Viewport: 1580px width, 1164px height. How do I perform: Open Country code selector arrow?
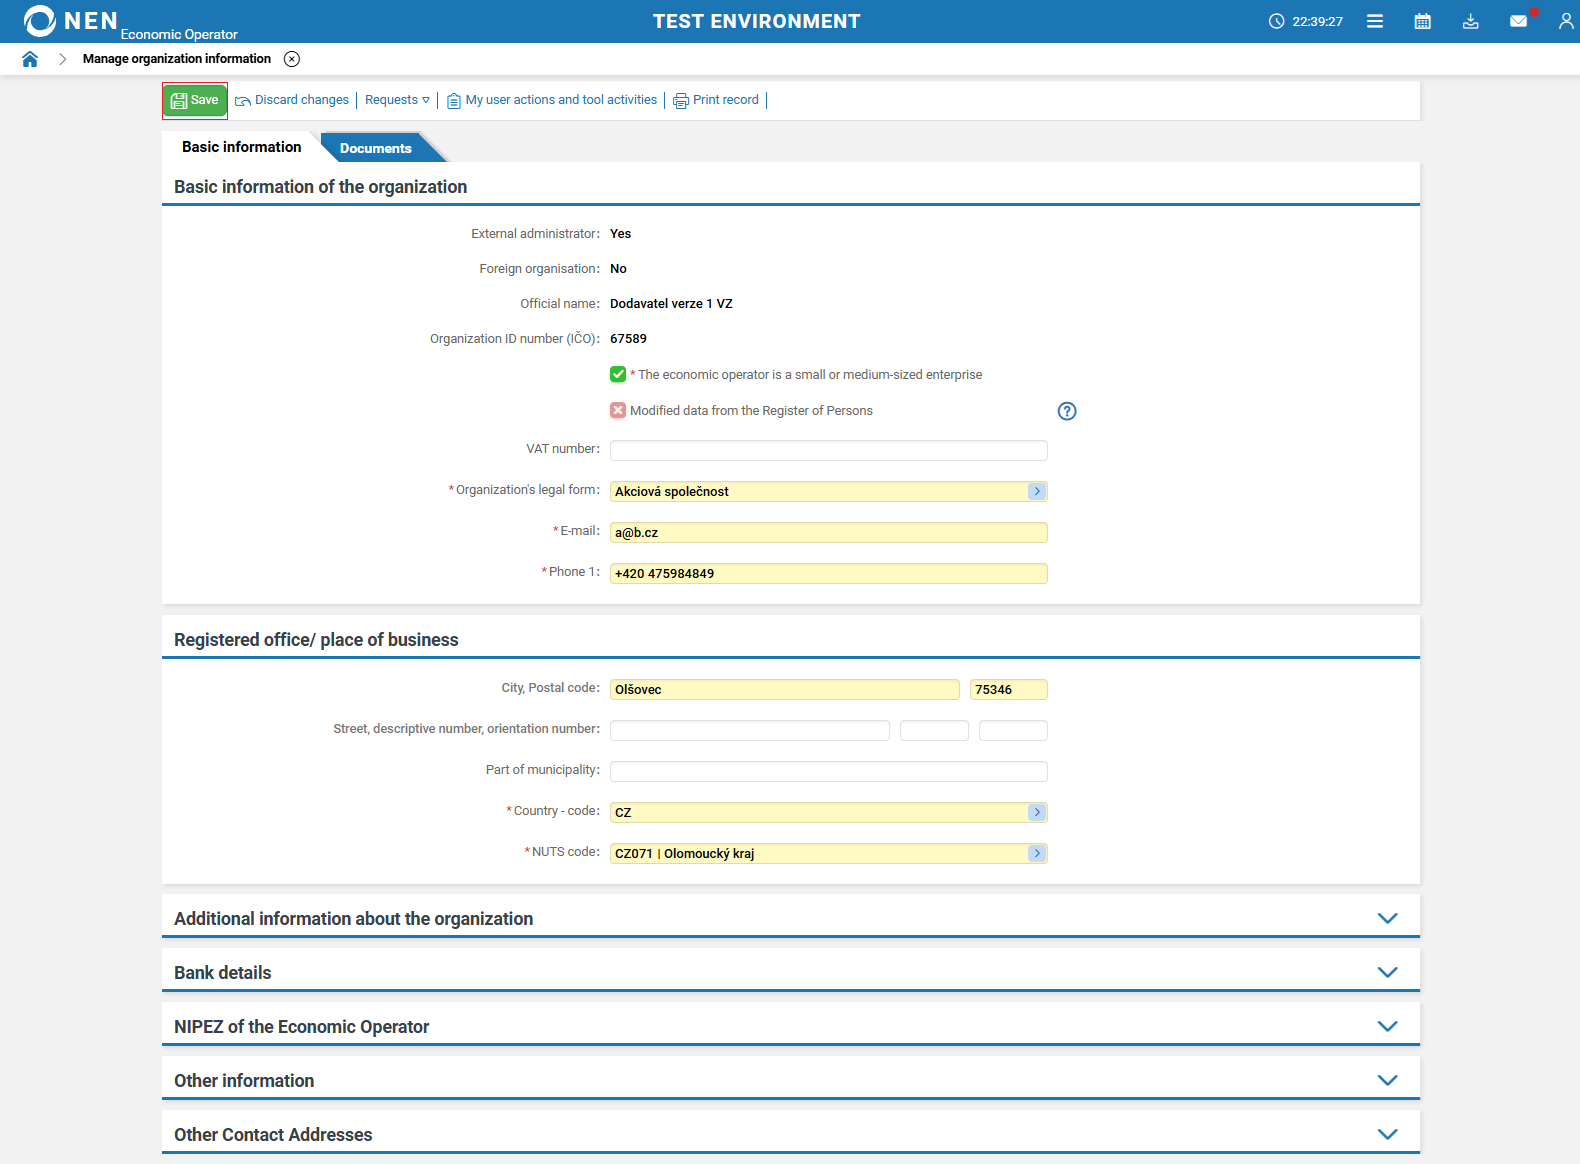1037,812
